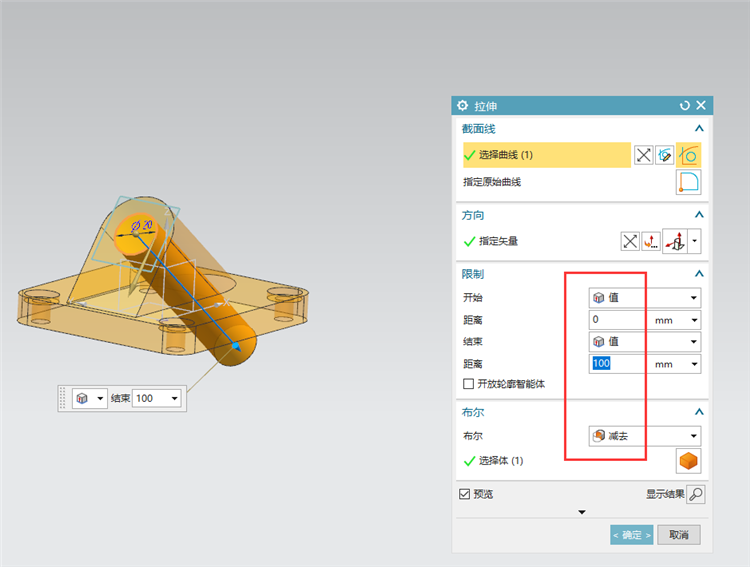Collapse the 截面线 section

699,128
